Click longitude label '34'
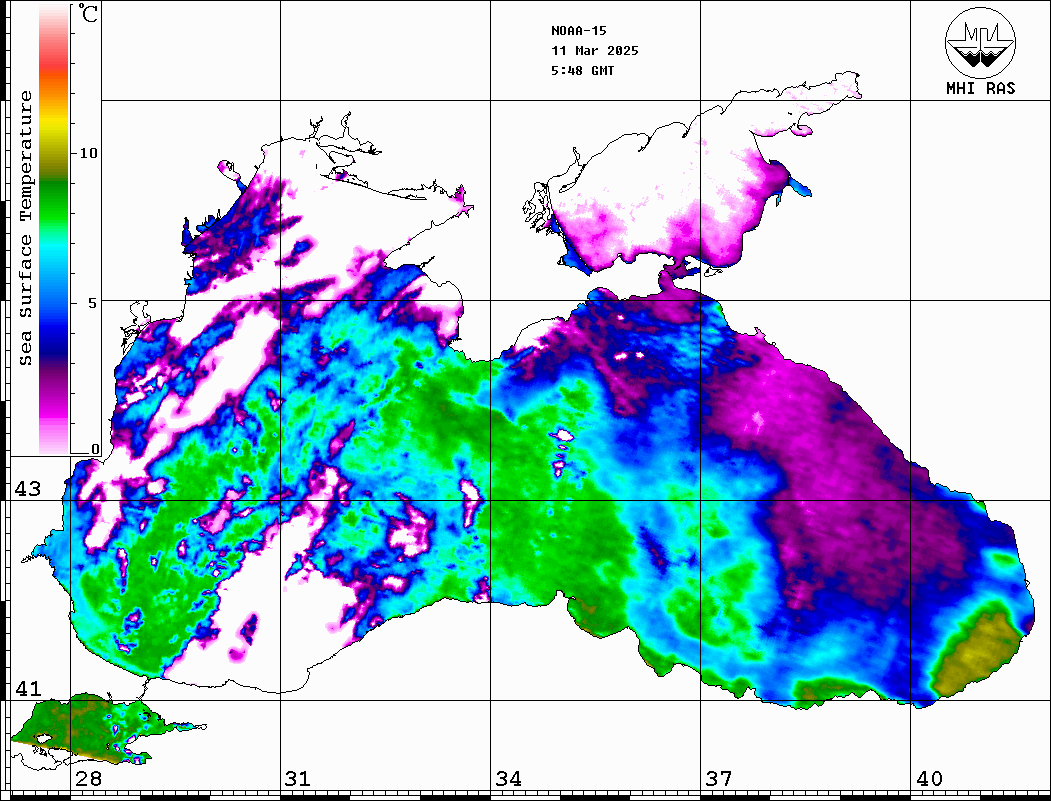This screenshot has width=1051, height=801. click(x=508, y=779)
